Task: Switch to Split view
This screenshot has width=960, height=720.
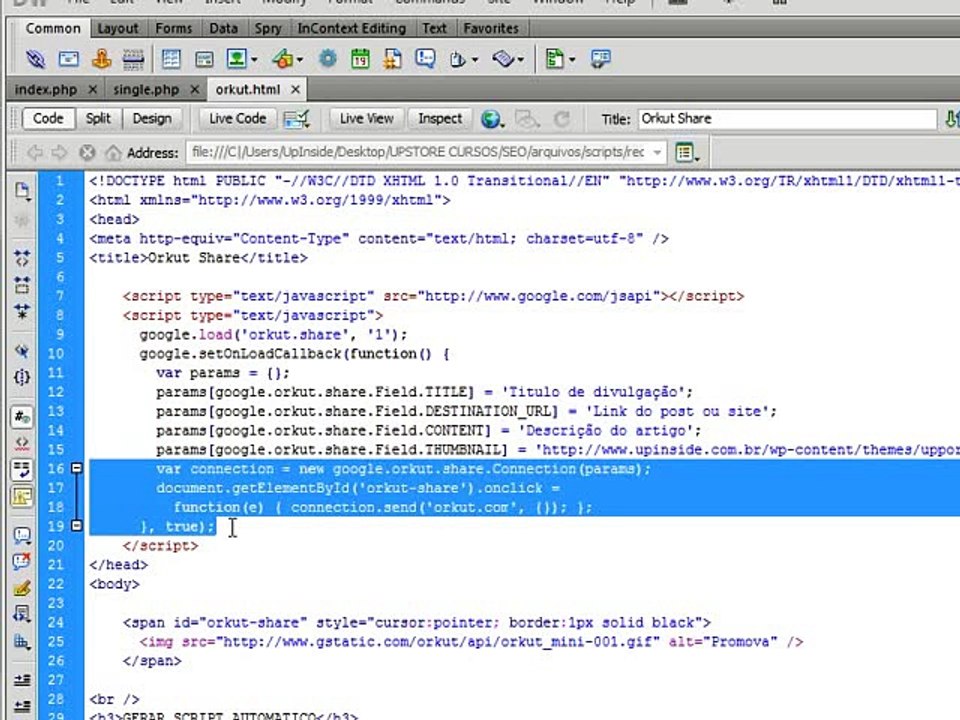Action: [x=98, y=119]
